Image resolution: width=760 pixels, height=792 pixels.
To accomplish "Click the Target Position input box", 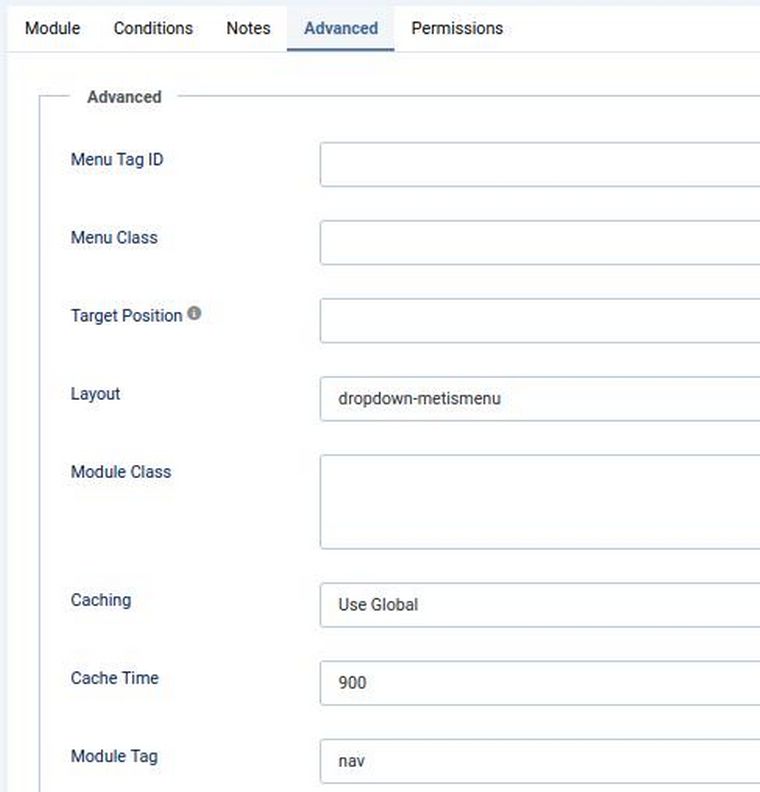I will (540, 321).
